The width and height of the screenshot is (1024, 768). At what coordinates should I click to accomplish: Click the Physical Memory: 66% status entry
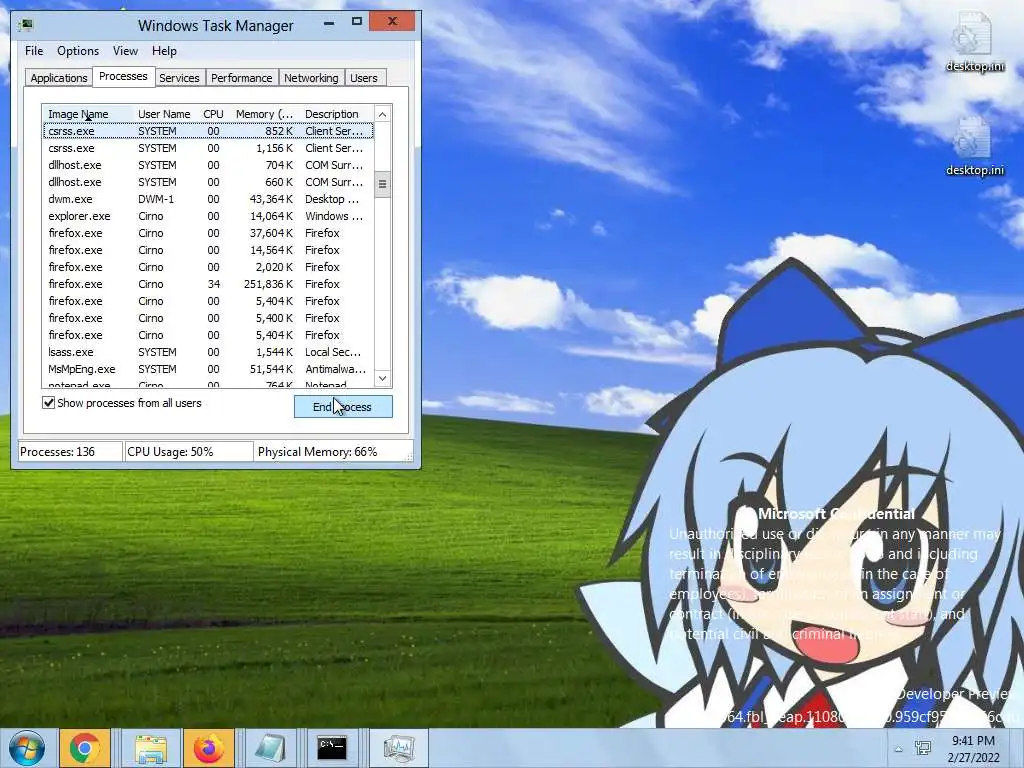point(333,452)
